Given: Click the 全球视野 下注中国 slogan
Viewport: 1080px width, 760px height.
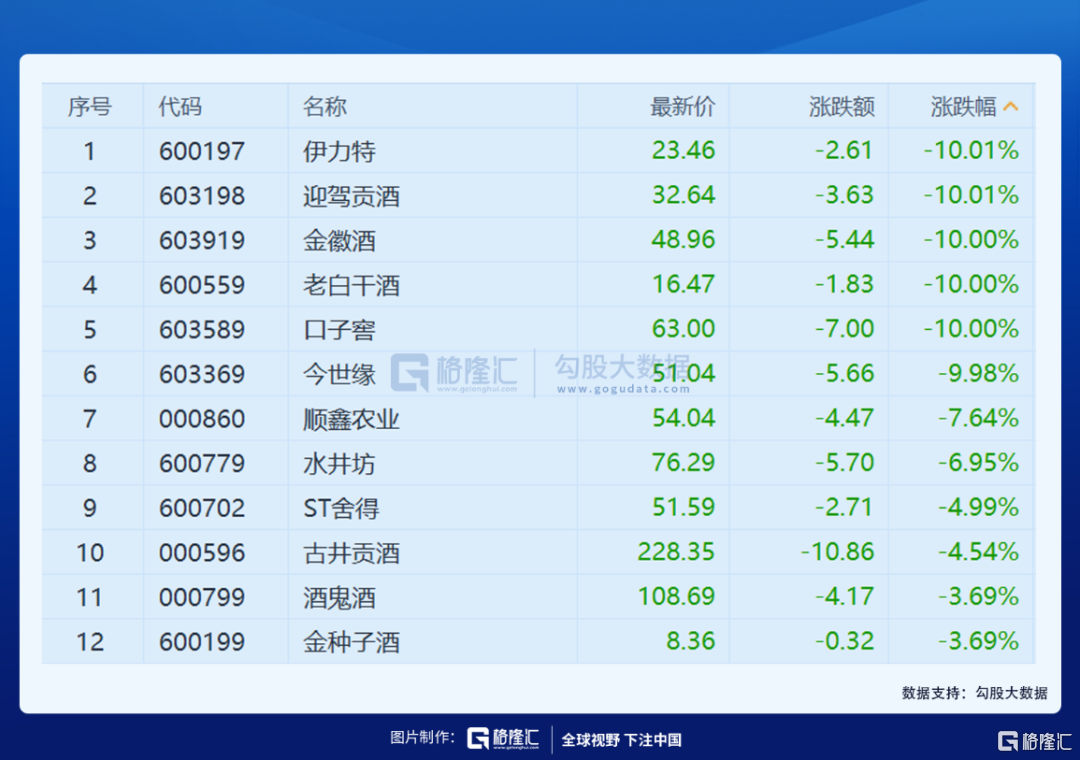Looking at the screenshot, I should [x=621, y=740].
